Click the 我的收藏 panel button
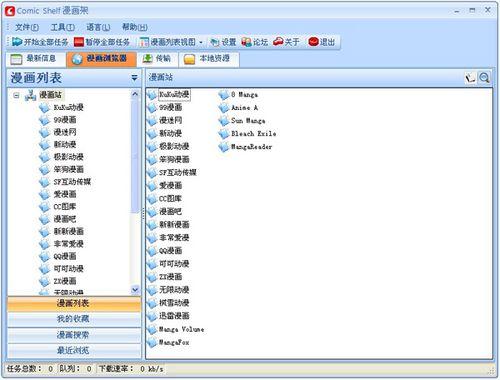Image resolution: width=500 pixels, height=380 pixels. tap(74, 319)
